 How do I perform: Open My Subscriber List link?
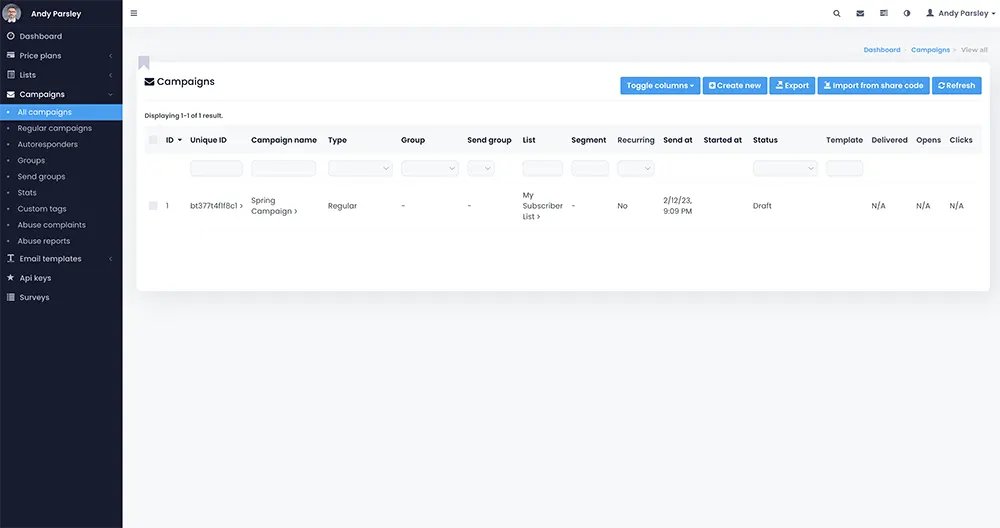pos(543,206)
